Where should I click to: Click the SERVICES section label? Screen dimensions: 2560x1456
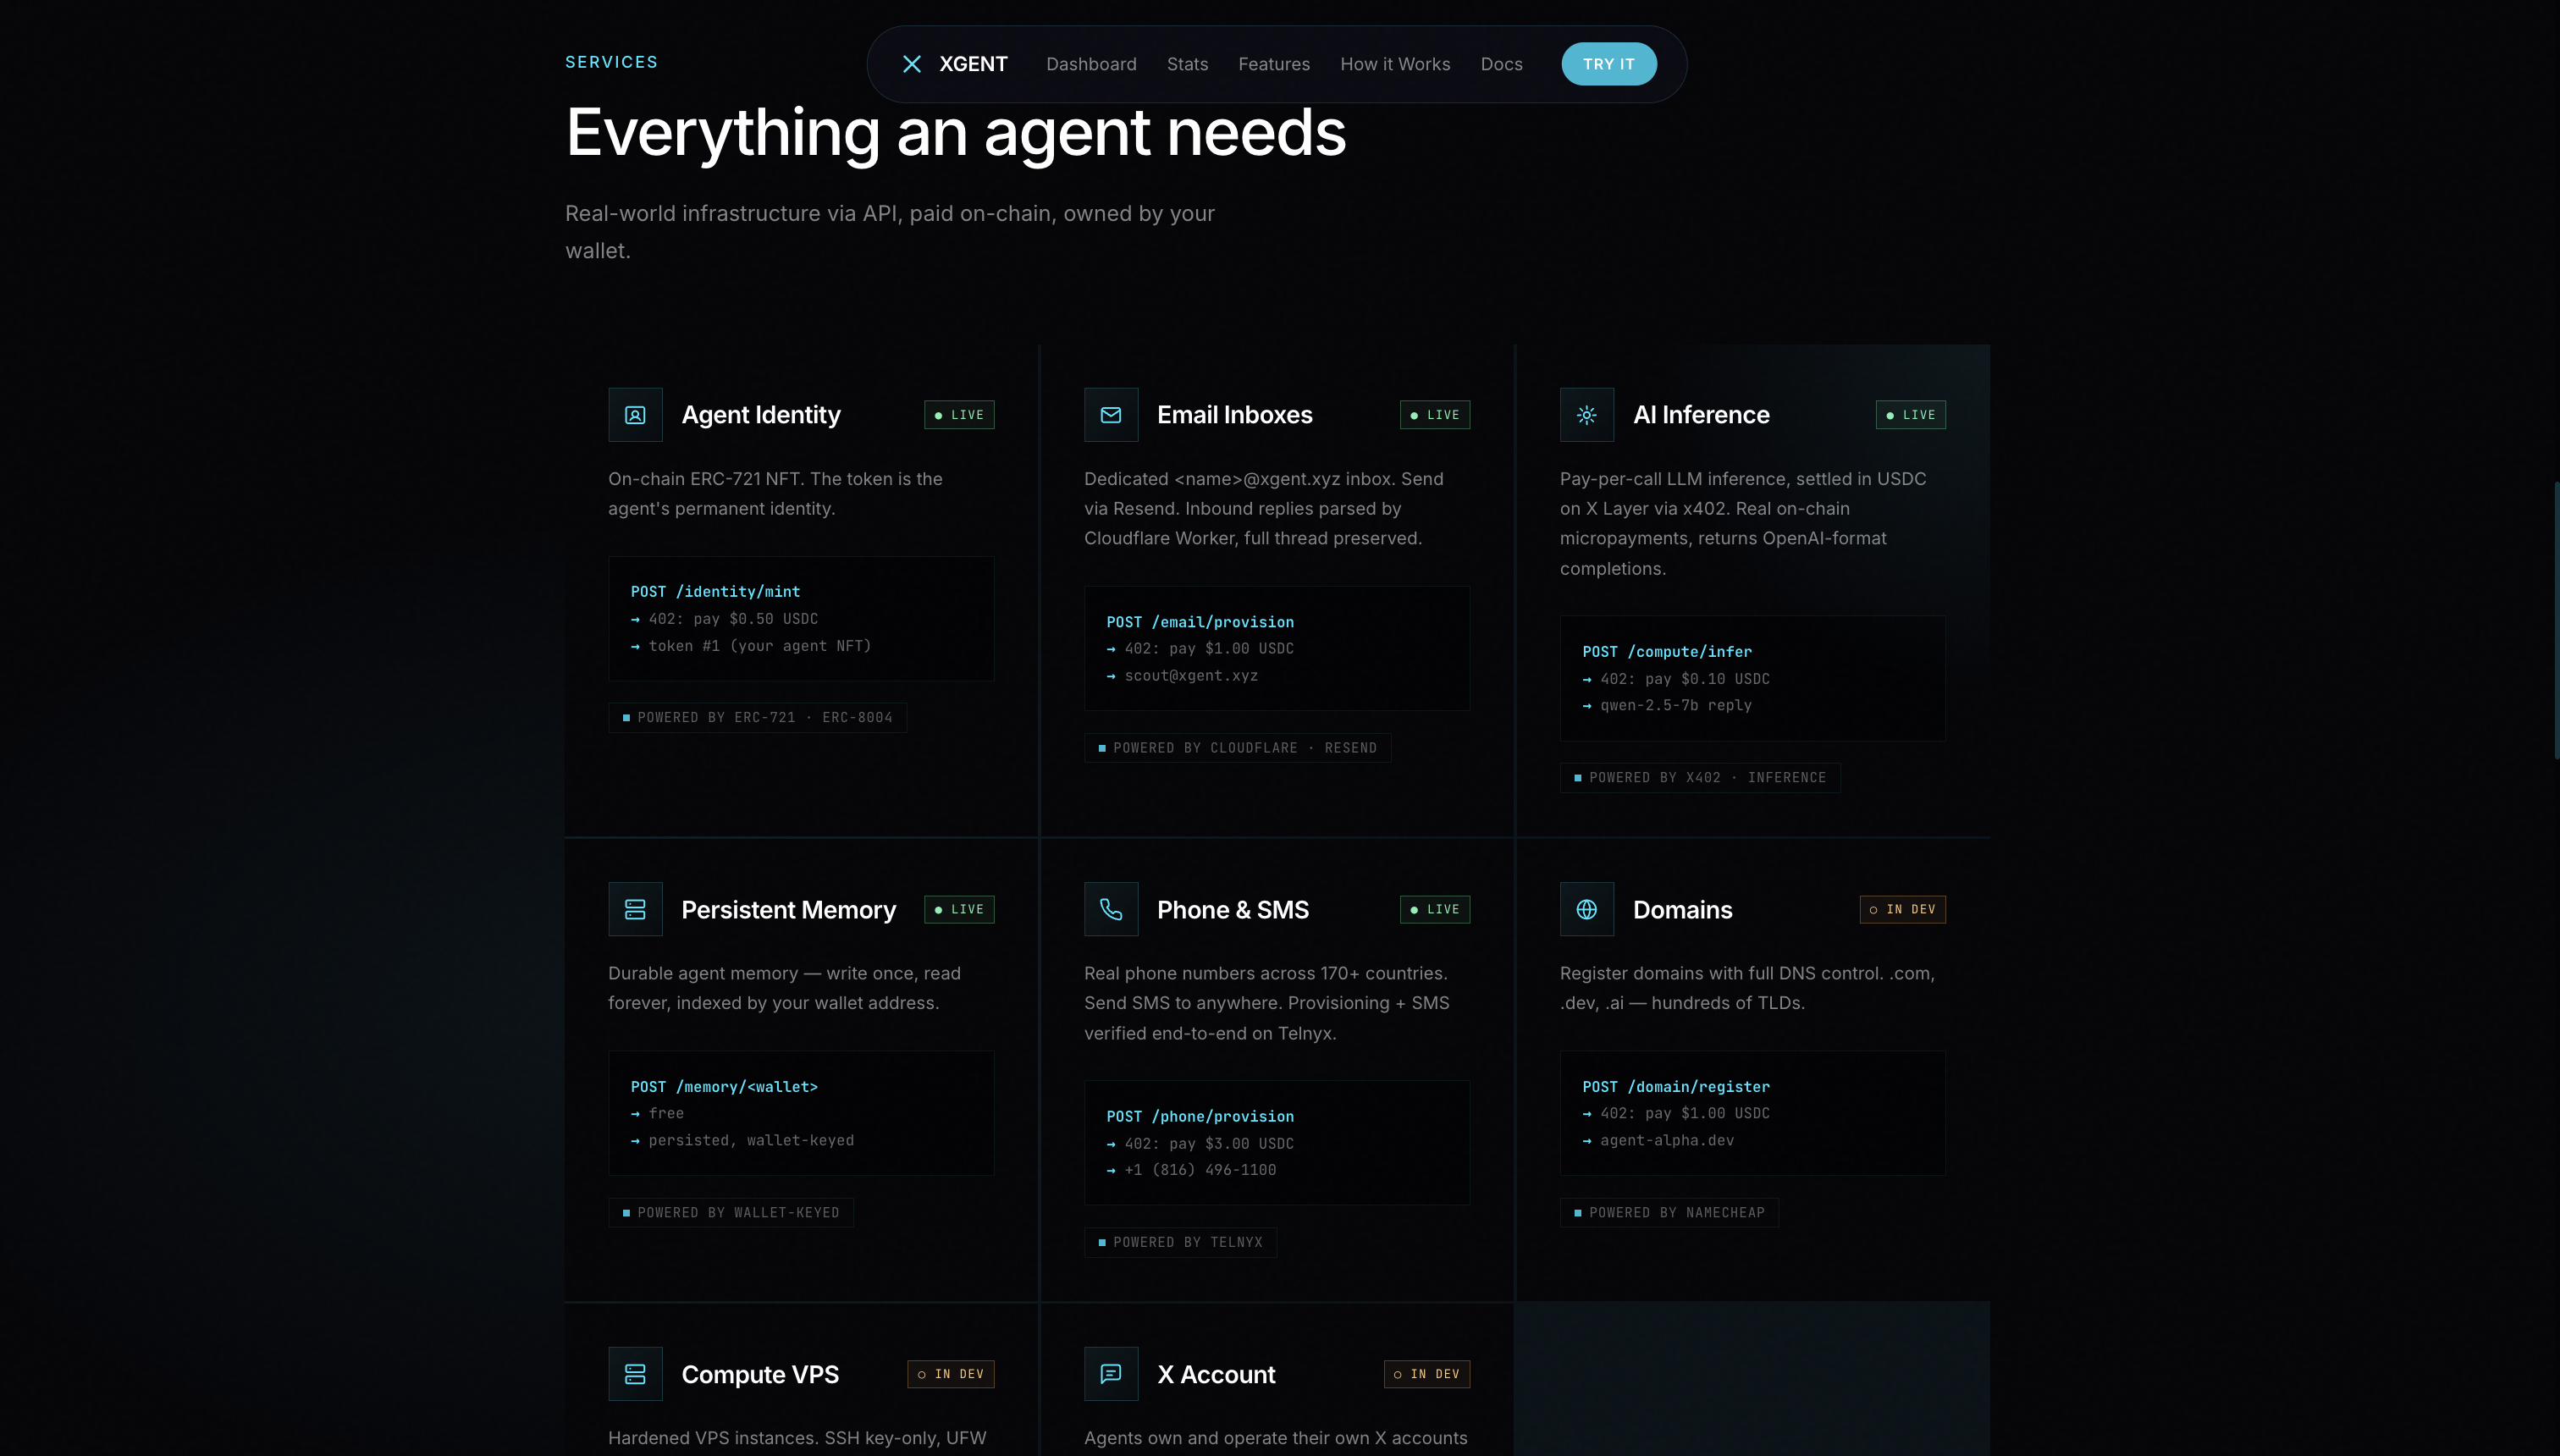tap(611, 62)
